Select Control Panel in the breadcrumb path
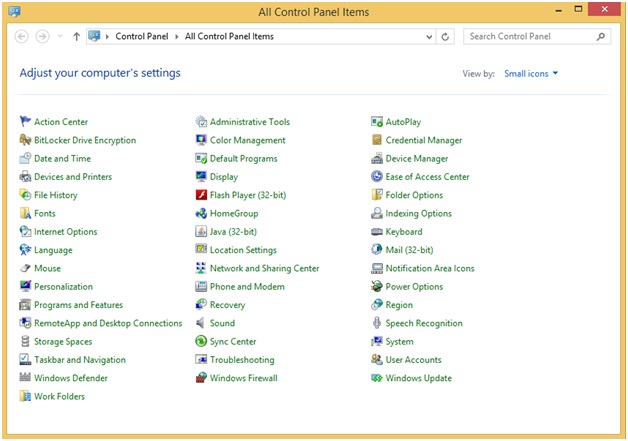Viewport: 628px width, 441px height. pyautogui.click(x=144, y=37)
